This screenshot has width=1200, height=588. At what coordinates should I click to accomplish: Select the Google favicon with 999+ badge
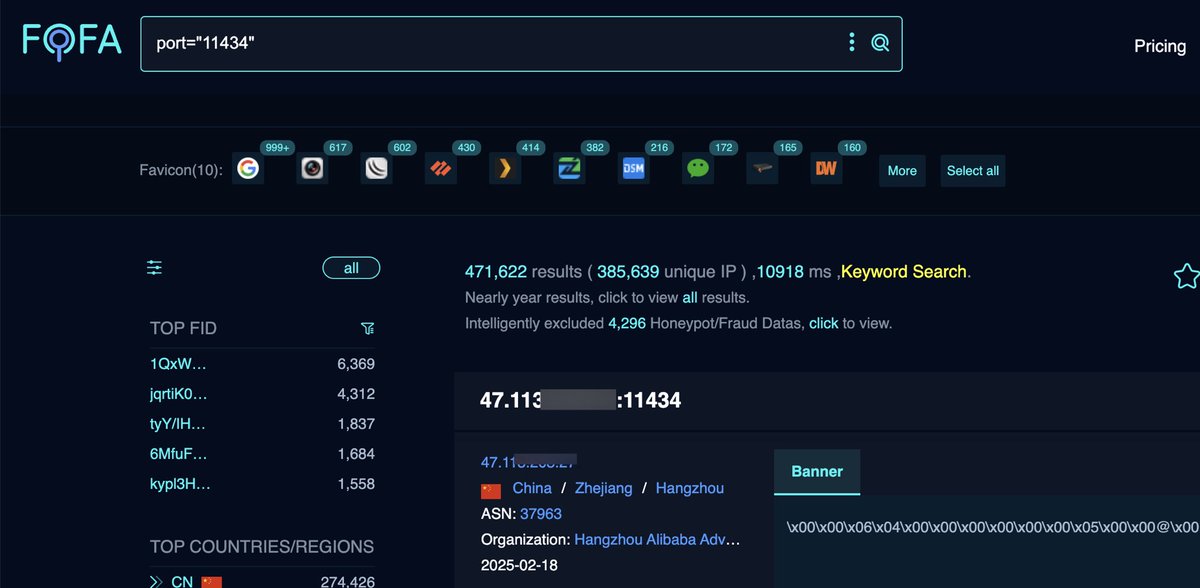tap(248, 169)
